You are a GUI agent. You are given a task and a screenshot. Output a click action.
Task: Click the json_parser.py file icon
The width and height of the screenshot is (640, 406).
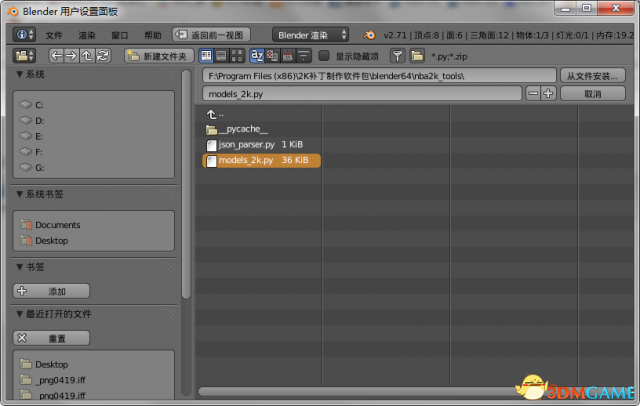click(x=211, y=145)
